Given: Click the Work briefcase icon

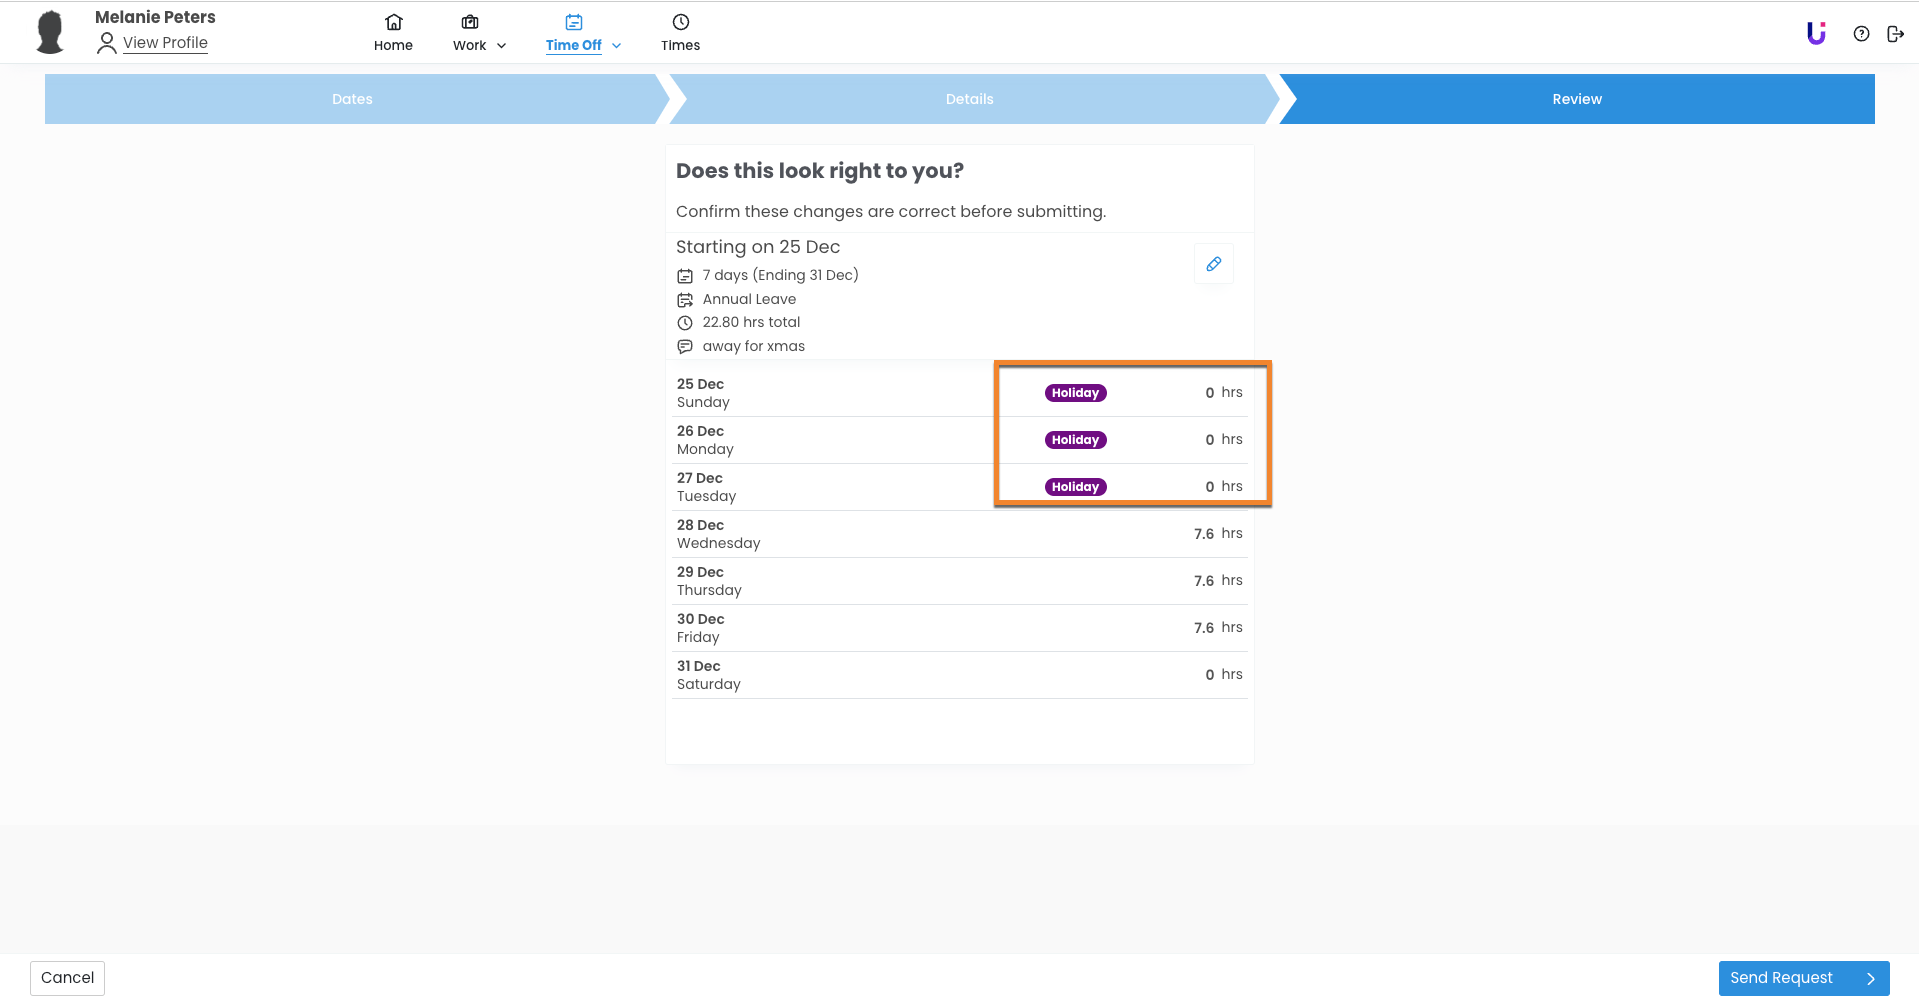Looking at the screenshot, I should pyautogui.click(x=469, y=22).
